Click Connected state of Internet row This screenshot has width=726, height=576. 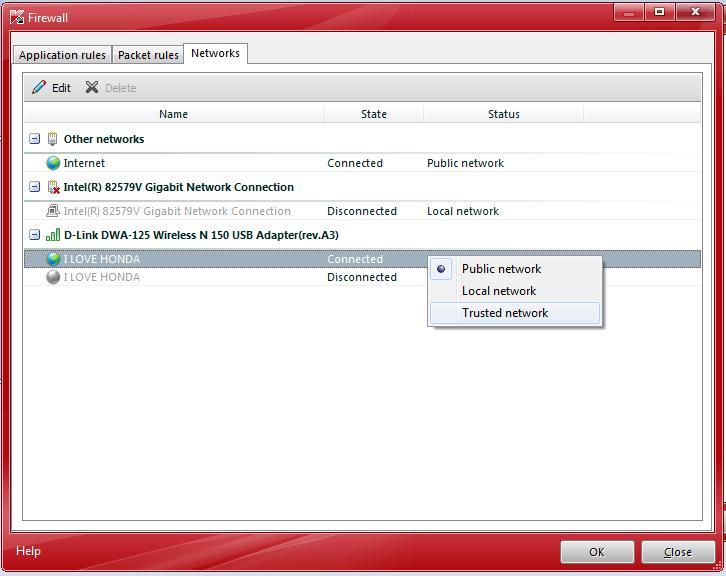click(x=355, y=163)
